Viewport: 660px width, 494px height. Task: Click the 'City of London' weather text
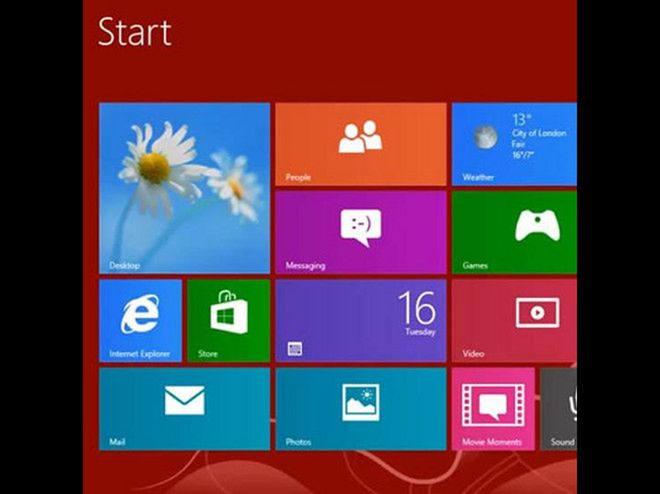[x=539, y=133]
